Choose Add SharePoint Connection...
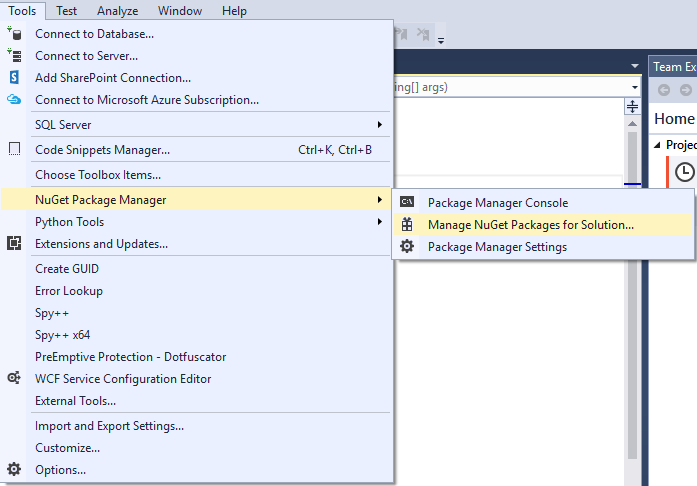The height and width of the screenshot is (486, 697). [x=196, y=78]
